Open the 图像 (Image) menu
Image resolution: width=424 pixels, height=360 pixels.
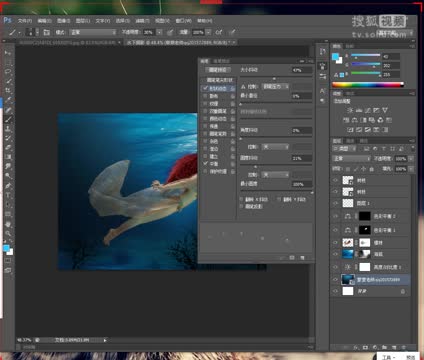(63, 21)
